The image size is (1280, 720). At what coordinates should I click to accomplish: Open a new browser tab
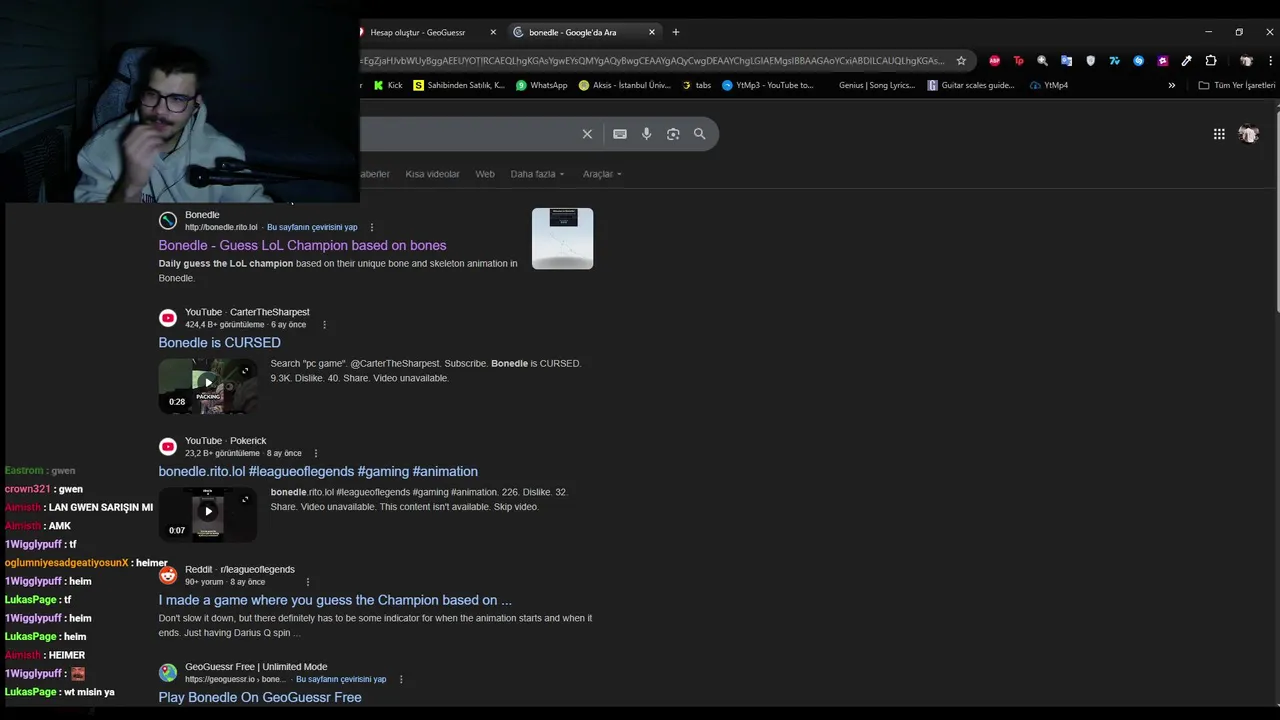click(675, 32)
